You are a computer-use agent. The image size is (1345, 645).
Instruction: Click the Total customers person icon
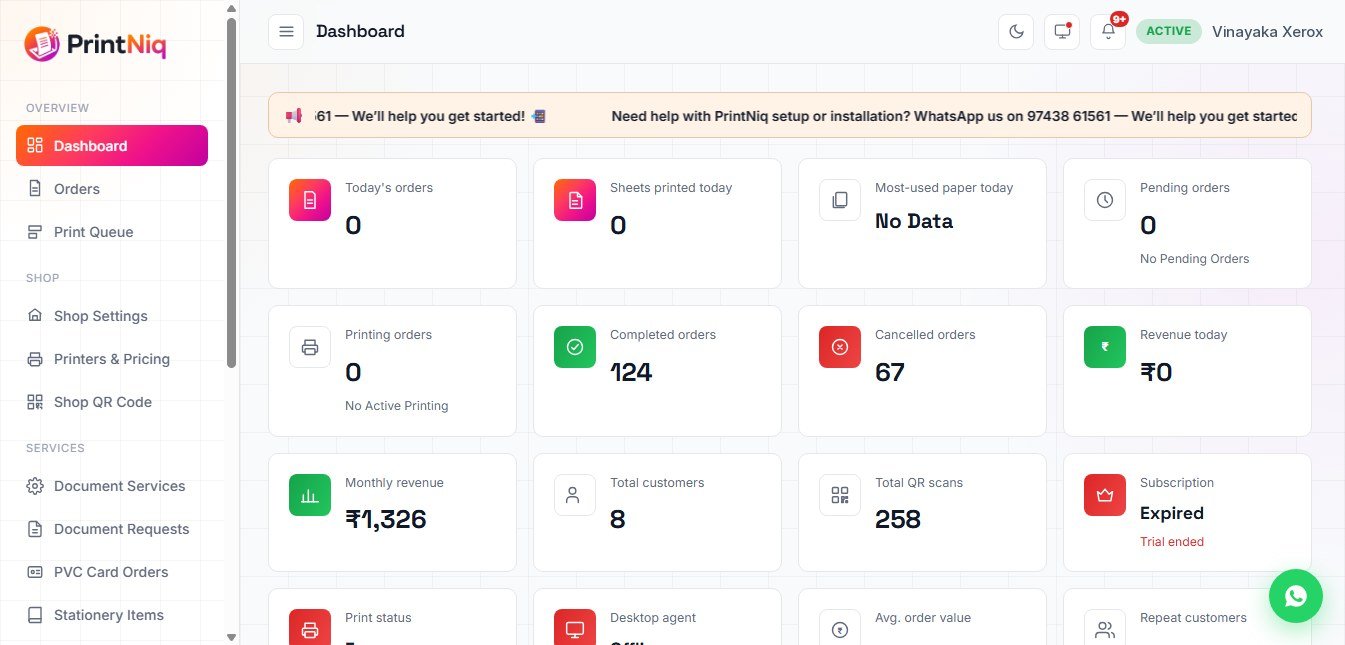pyautogui.click(x=575, y=495)
